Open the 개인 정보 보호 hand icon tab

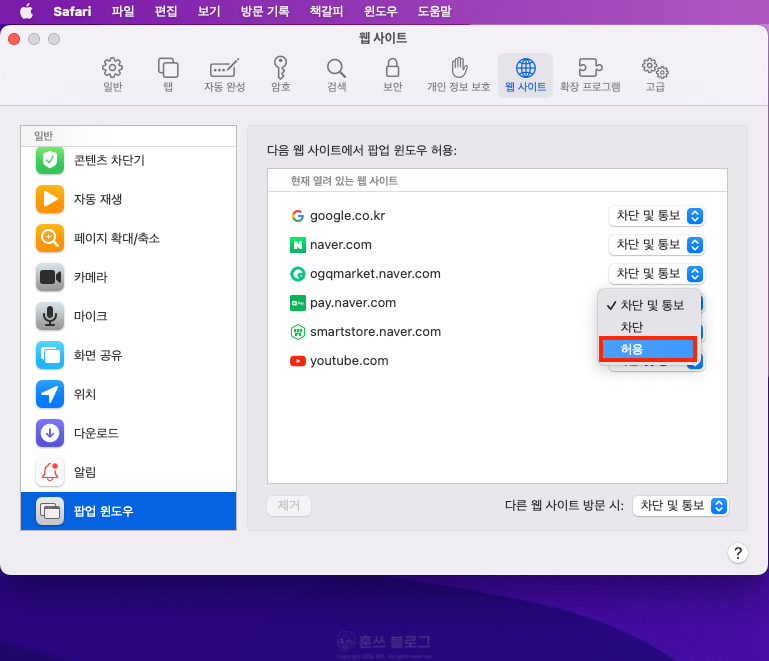459,75
